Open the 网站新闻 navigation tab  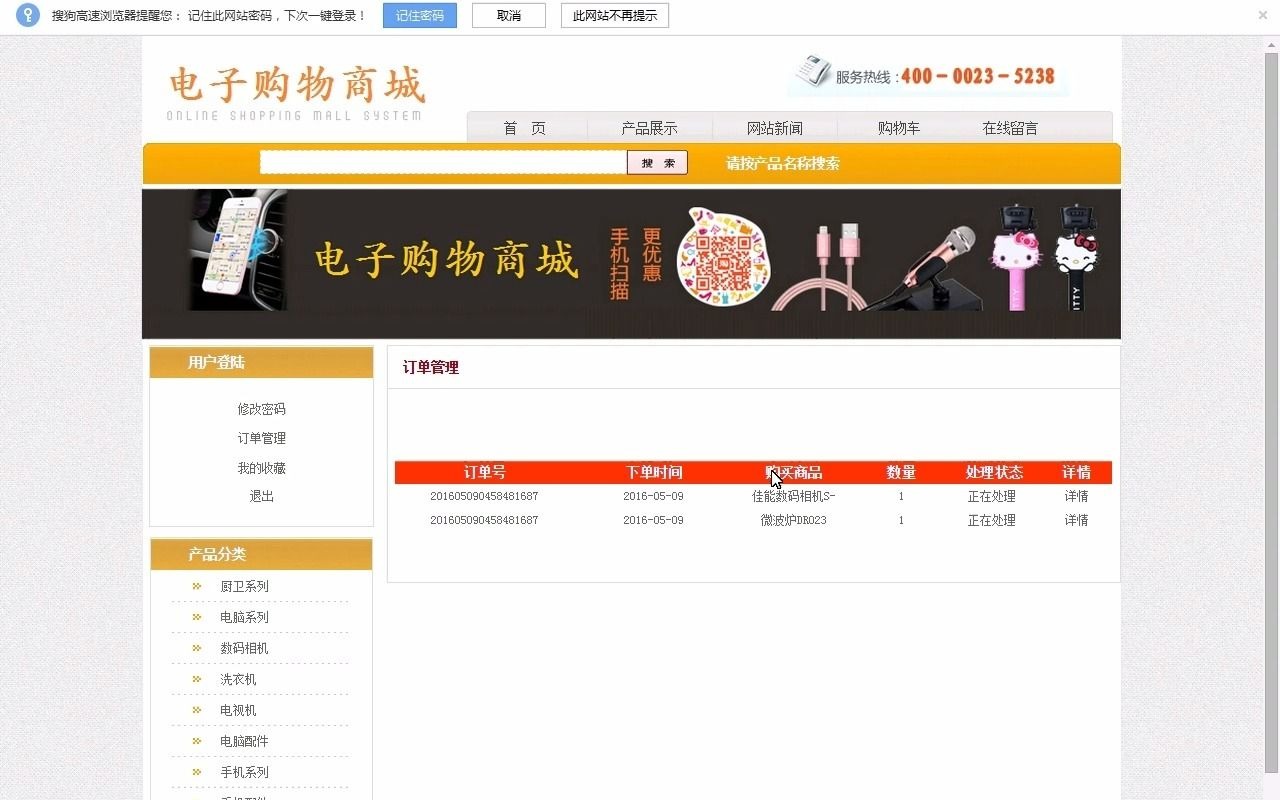[x=774, y=128]
